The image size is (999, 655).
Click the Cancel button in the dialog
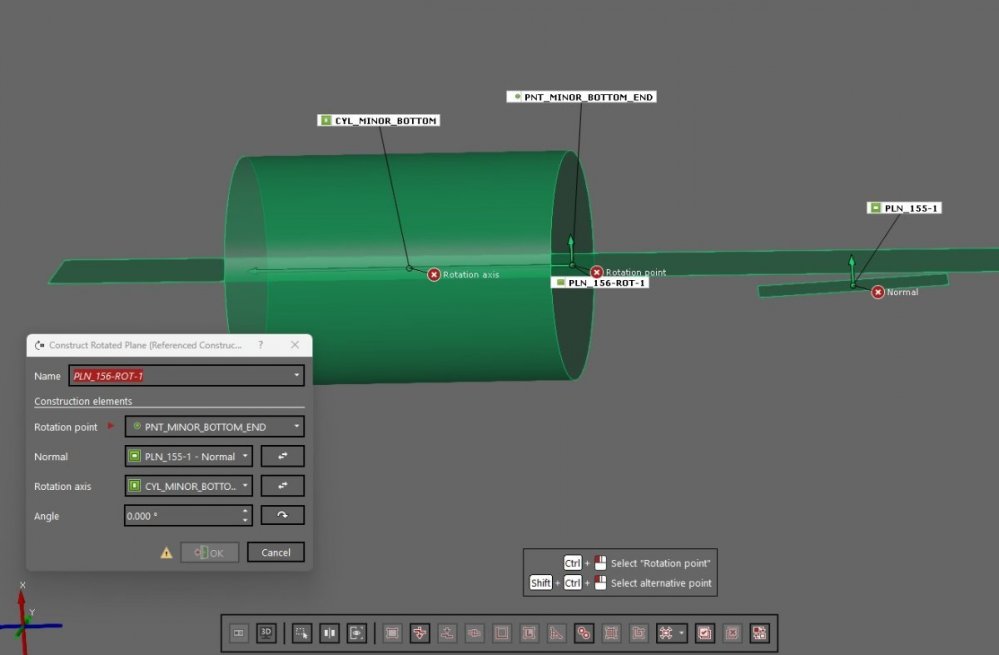275,551
